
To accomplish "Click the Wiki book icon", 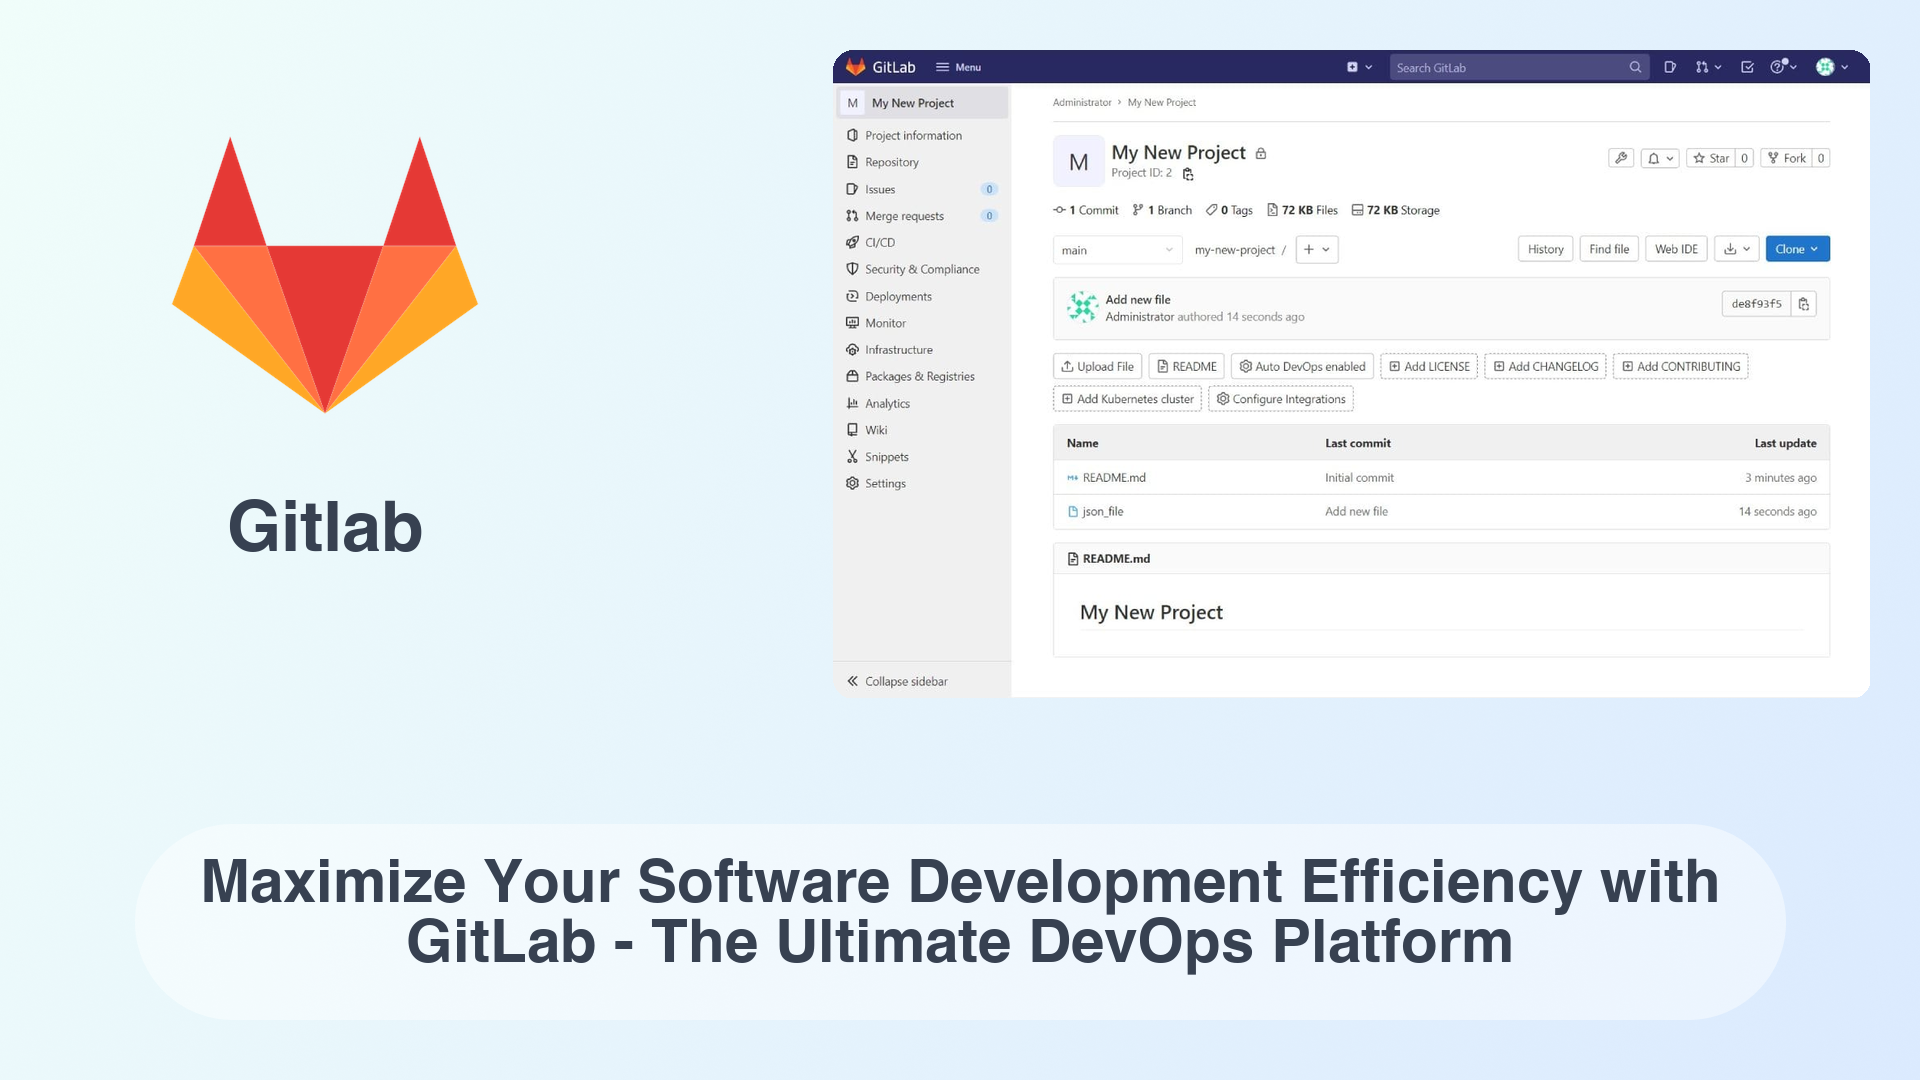I will (852, 430).
